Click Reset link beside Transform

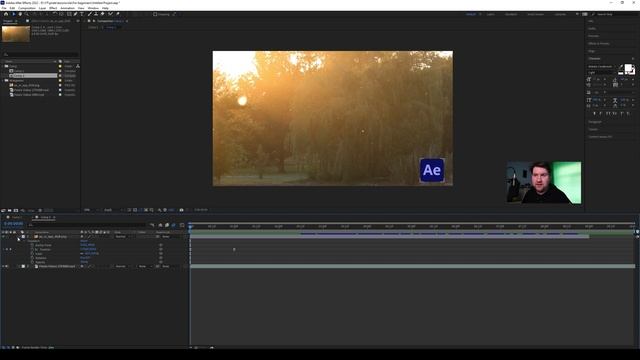point(84,241)
